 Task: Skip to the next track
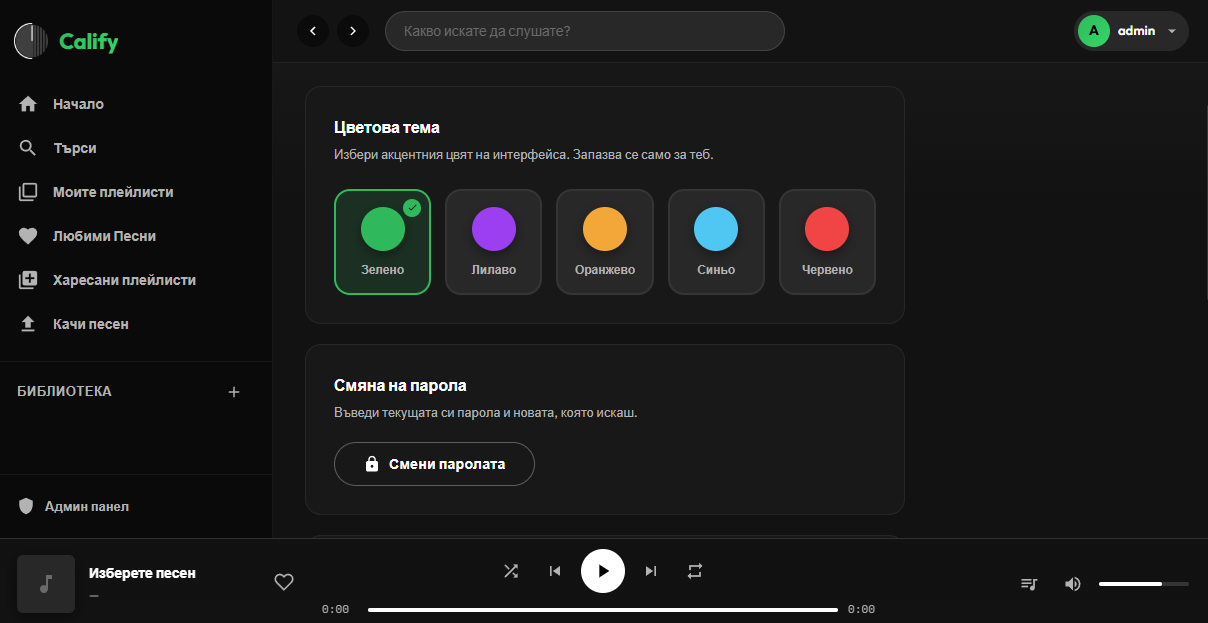pyautogui.click(x=651, y=571)
